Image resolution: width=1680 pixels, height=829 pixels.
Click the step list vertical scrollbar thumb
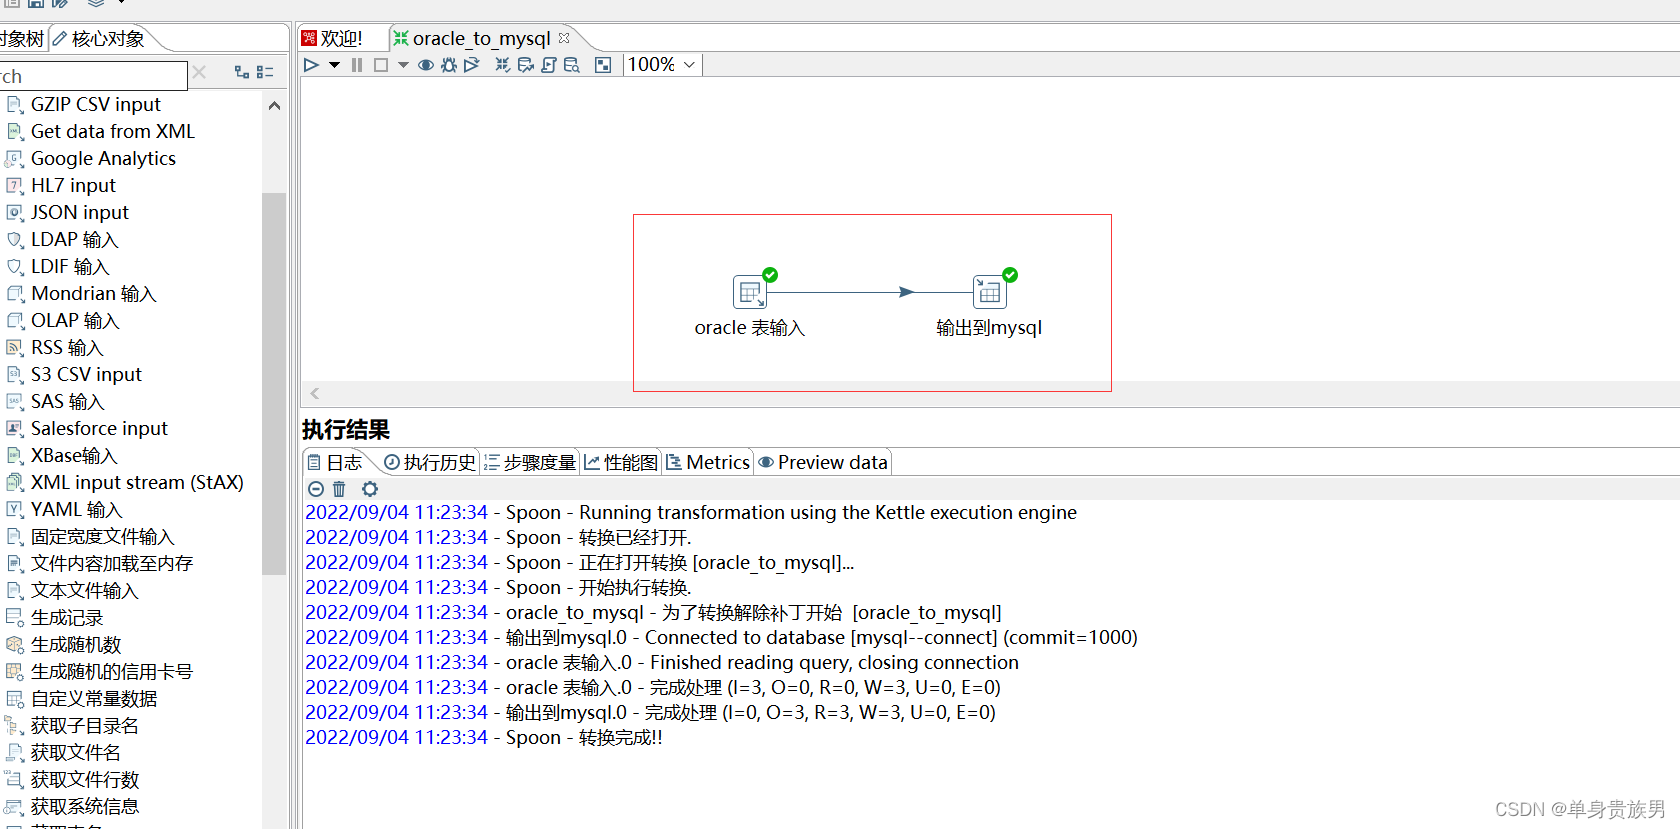click(x=274, y=384)
